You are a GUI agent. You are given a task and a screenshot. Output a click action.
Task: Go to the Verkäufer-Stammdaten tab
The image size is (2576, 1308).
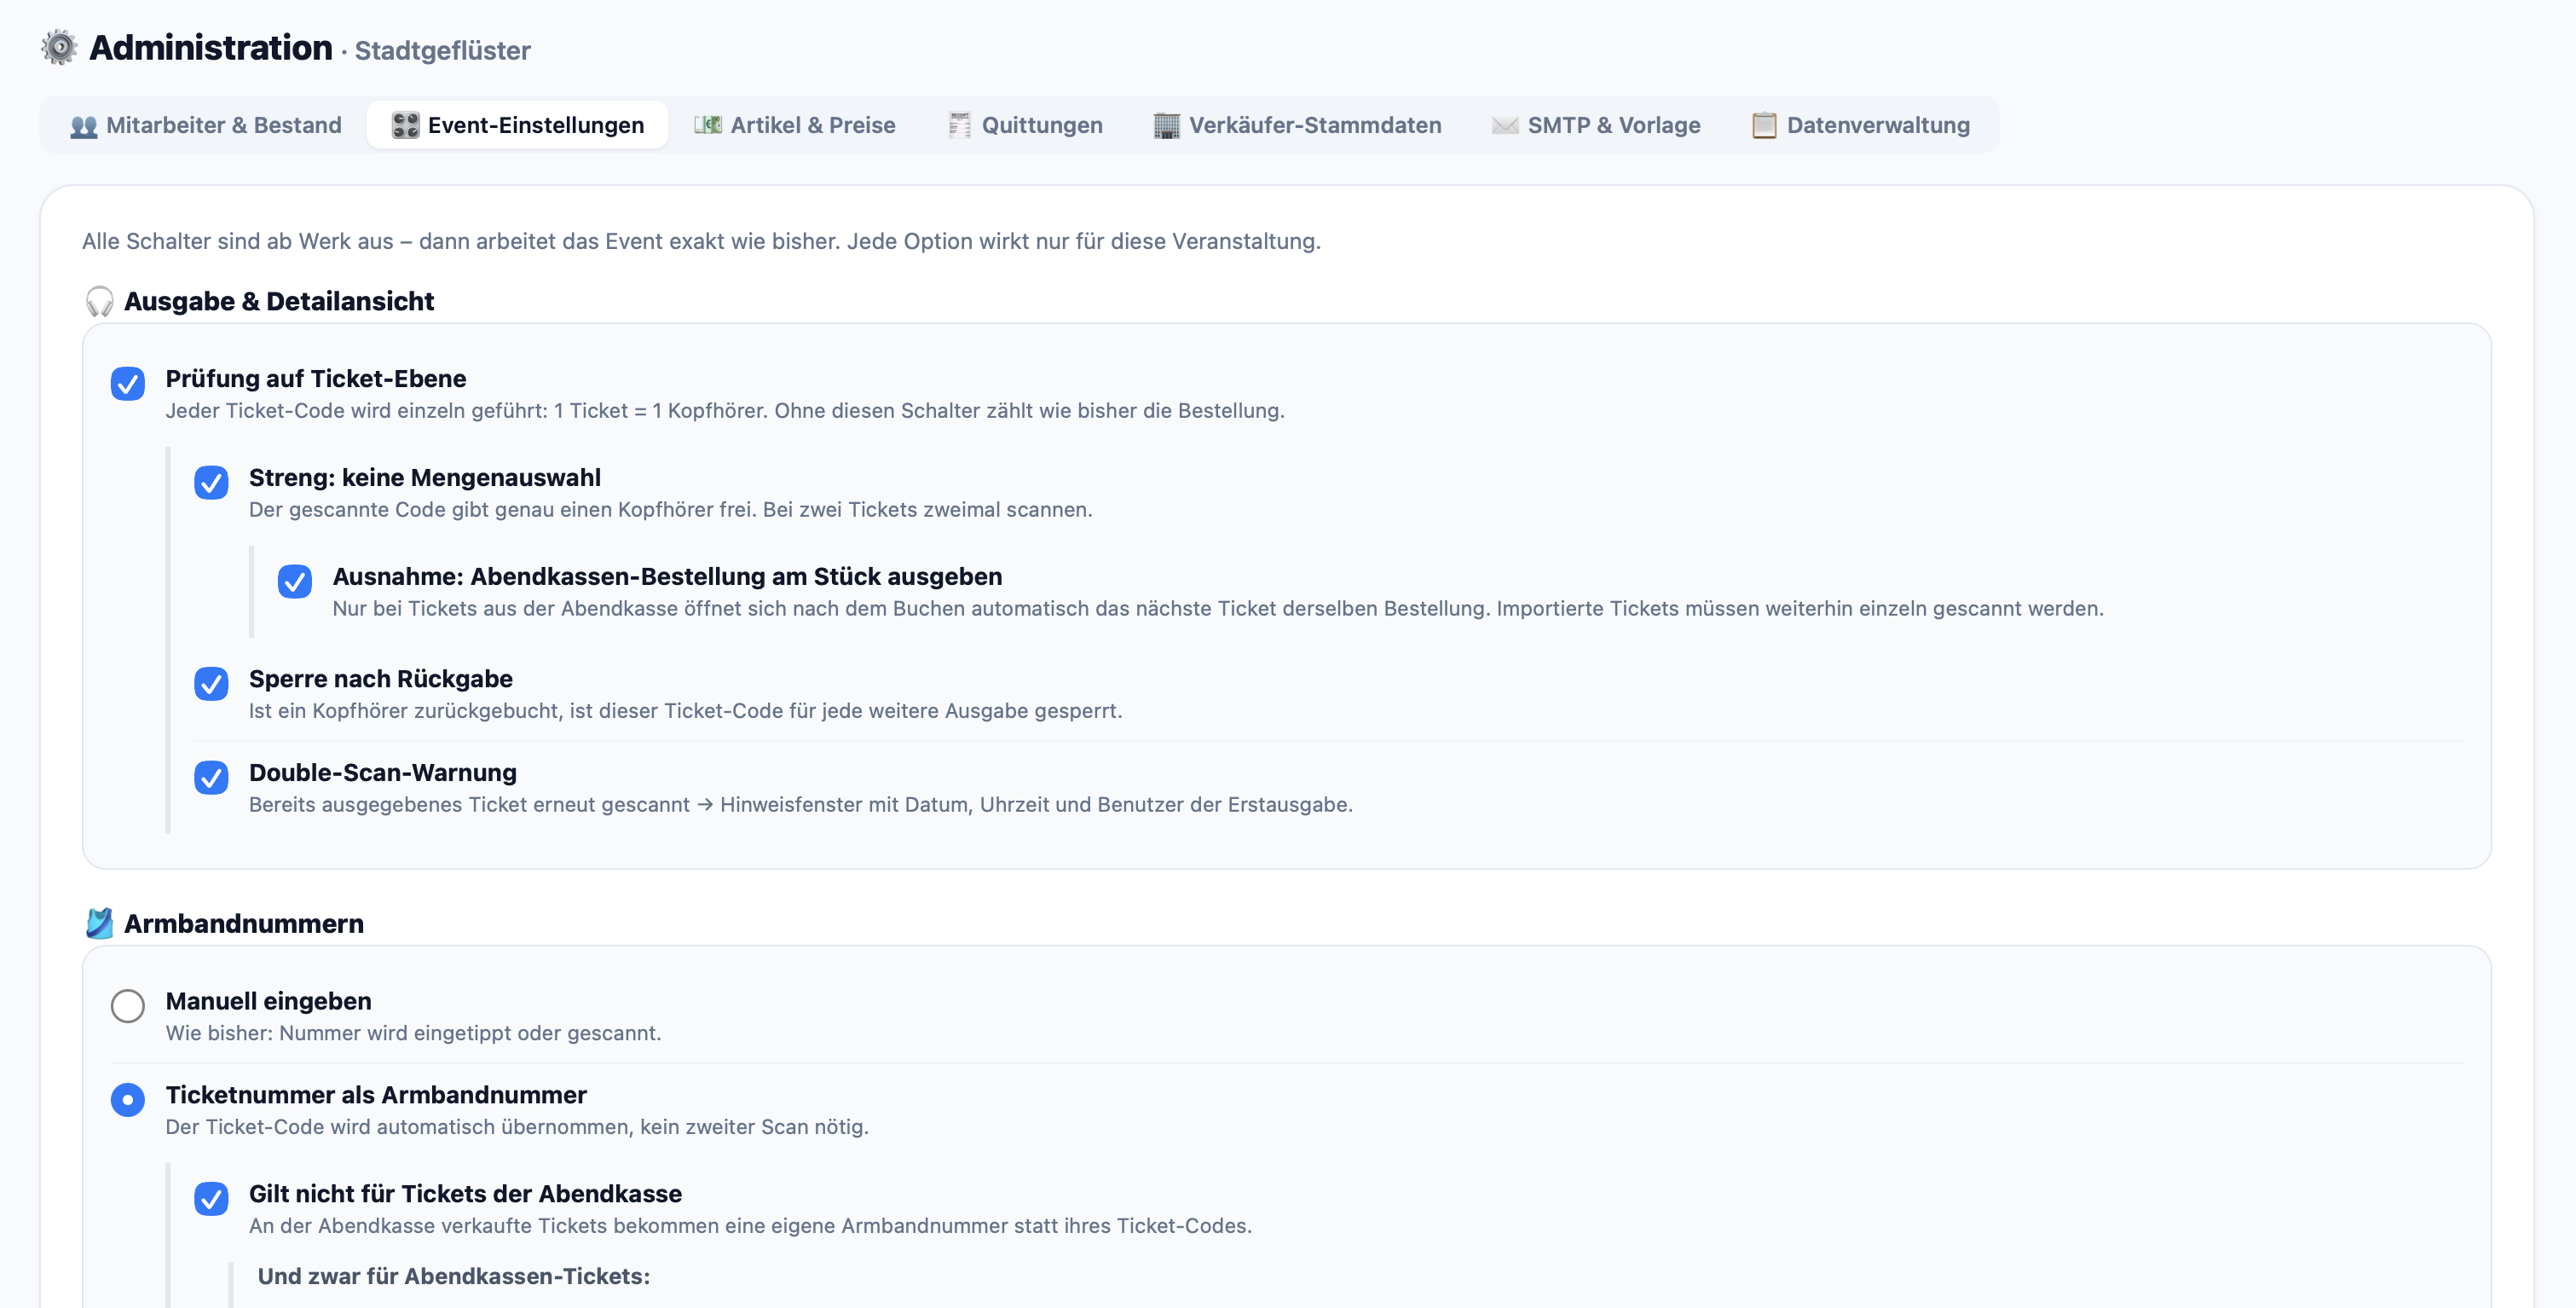click(1298, 125)
